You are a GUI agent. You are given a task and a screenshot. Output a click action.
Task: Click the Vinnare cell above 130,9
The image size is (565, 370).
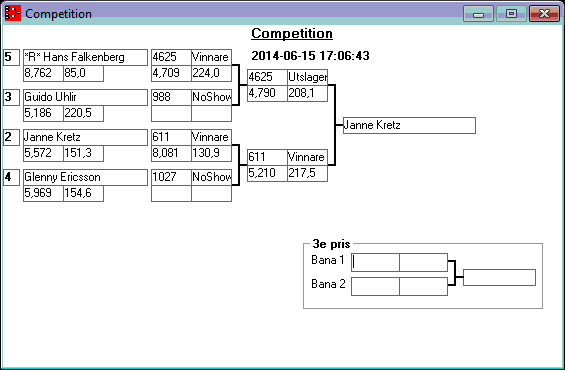pyautogui.click(x=212, y=137)
